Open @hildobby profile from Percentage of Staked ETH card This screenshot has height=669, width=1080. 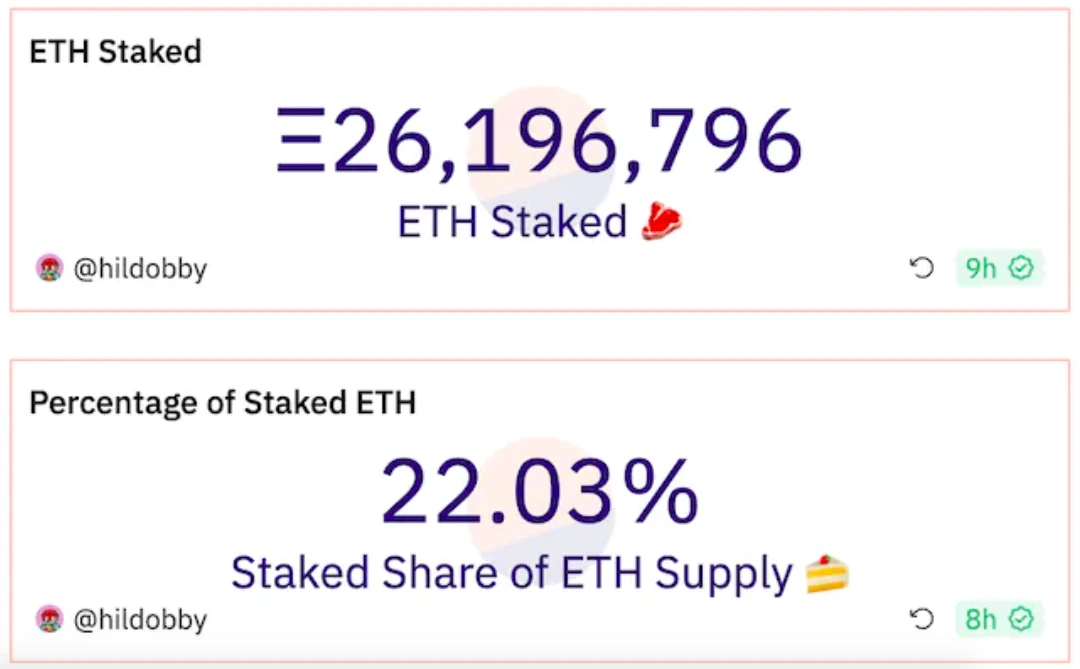[x=139, y=620]
